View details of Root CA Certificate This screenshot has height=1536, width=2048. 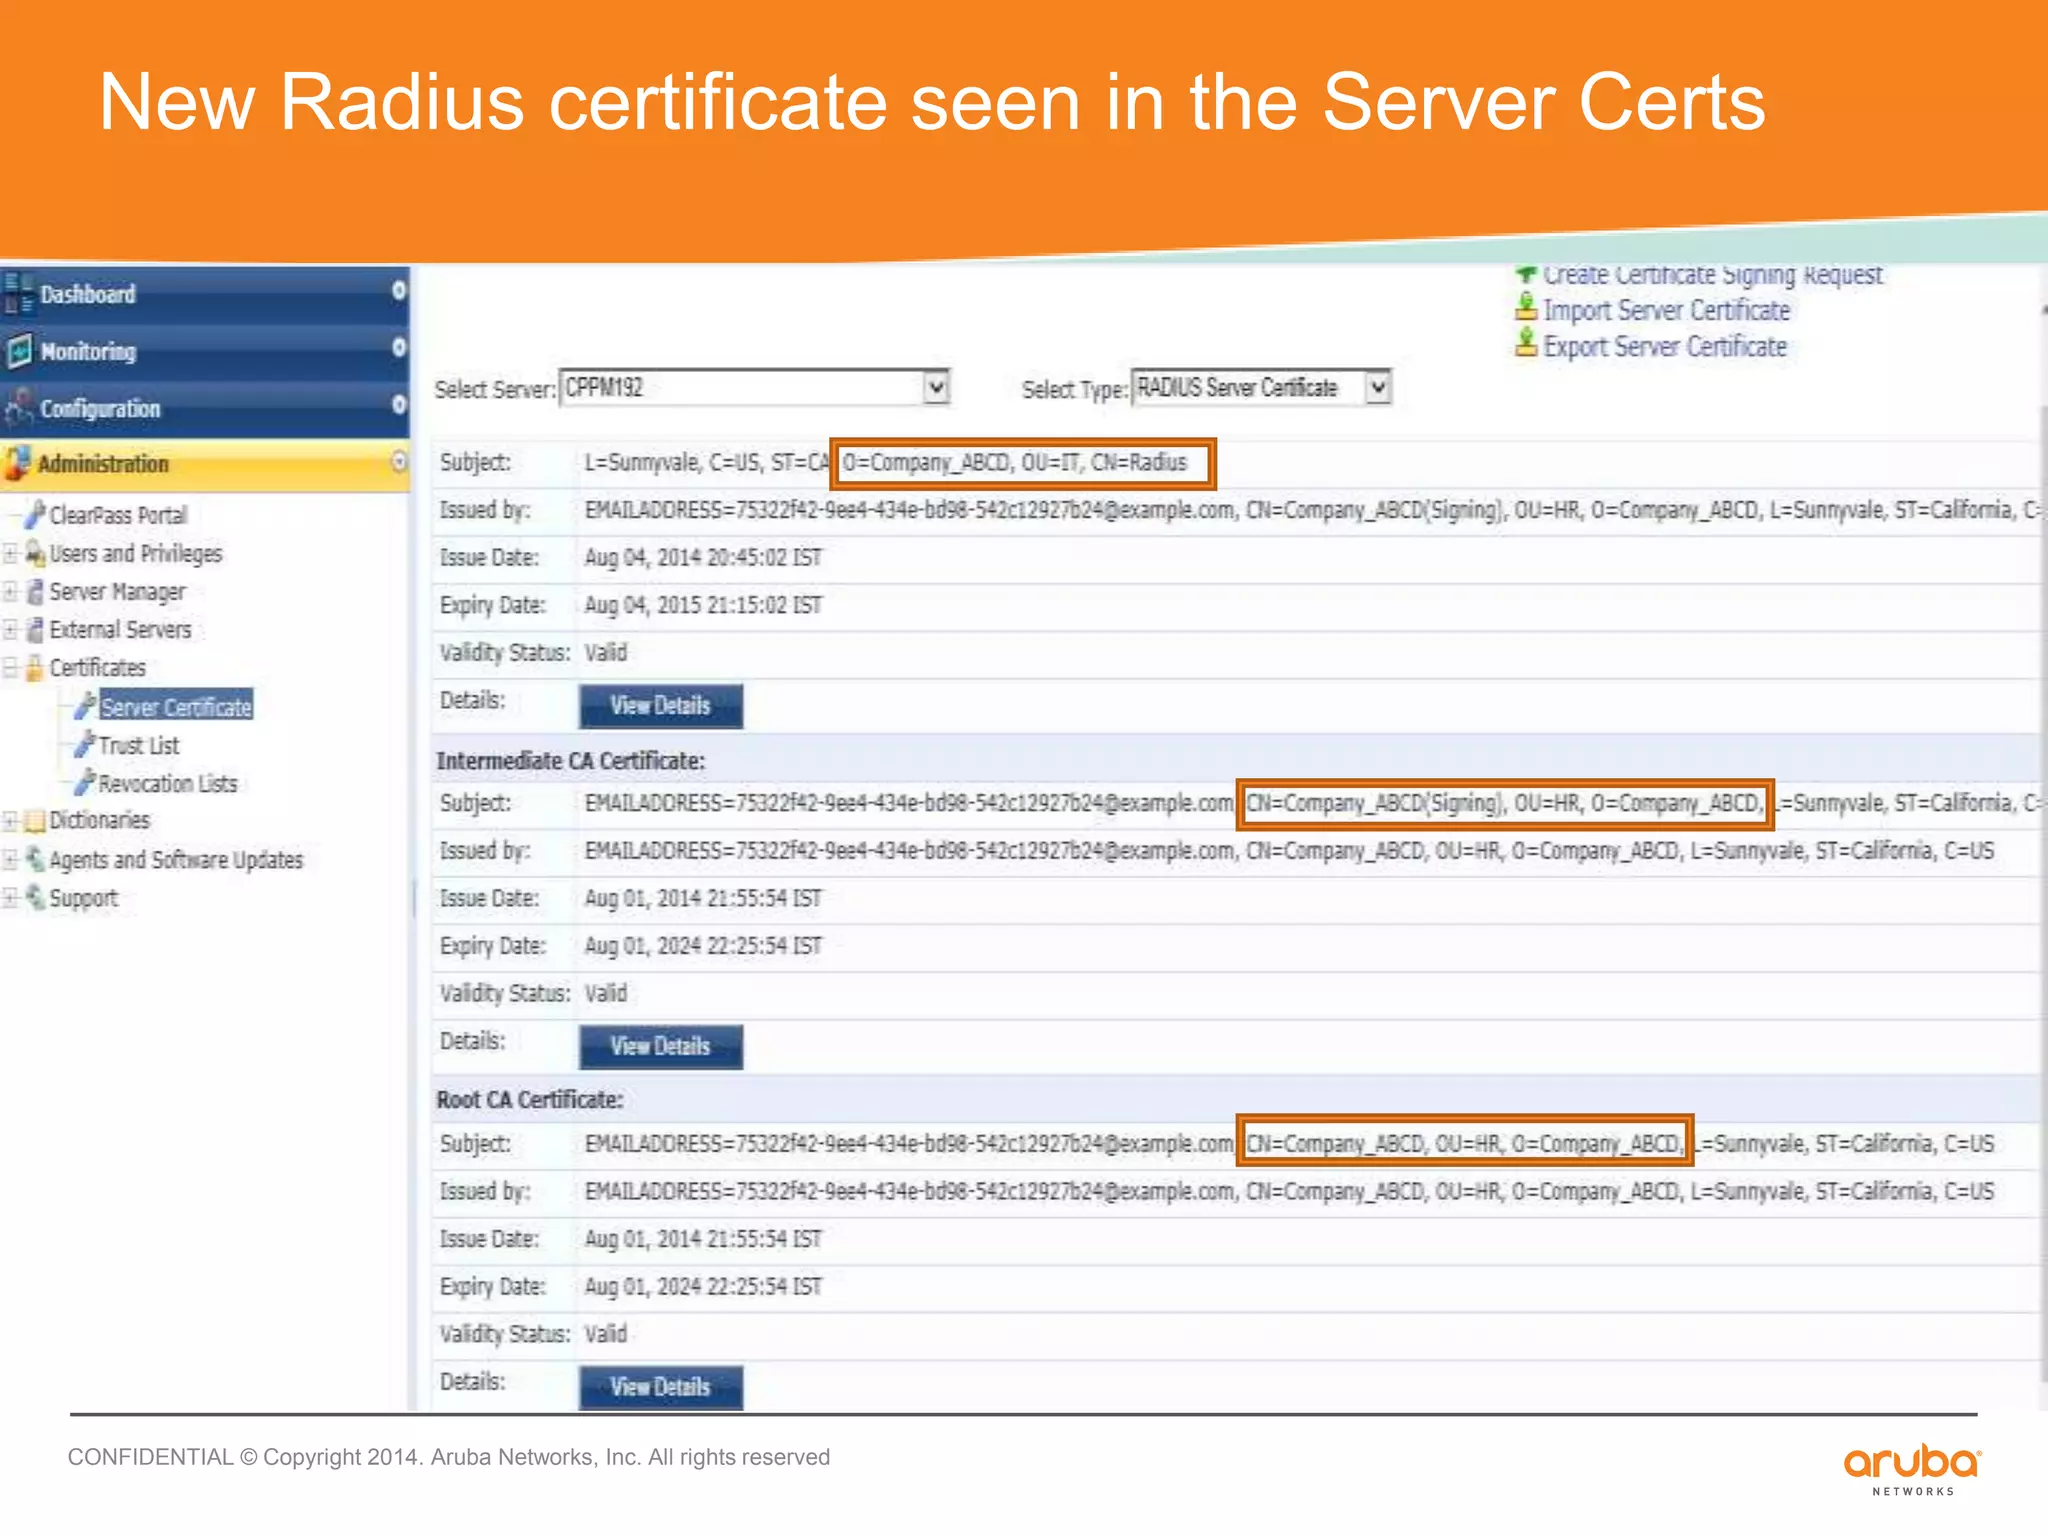coord(661,1387)
